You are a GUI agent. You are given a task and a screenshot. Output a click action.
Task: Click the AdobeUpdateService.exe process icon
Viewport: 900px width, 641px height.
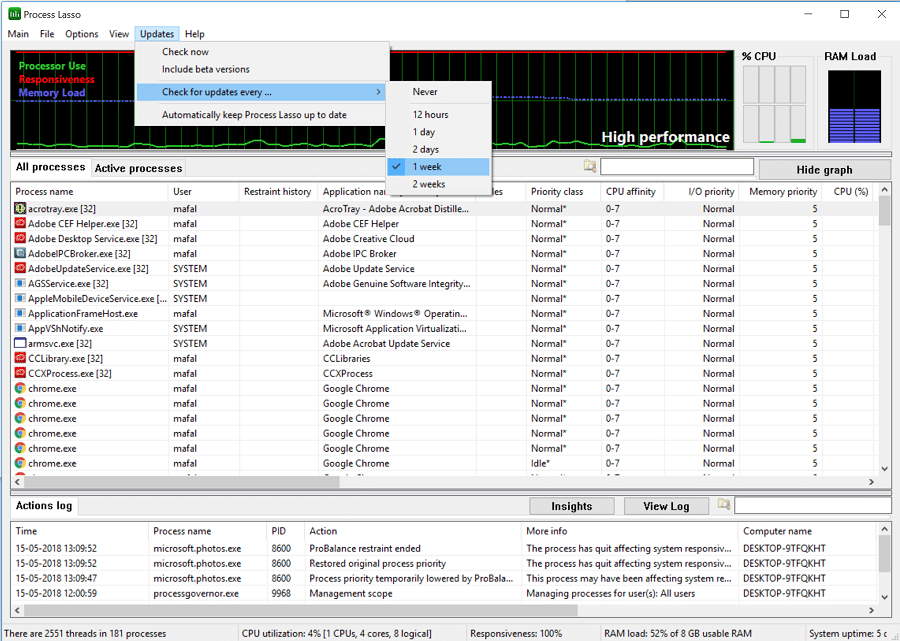pos(20,268)
